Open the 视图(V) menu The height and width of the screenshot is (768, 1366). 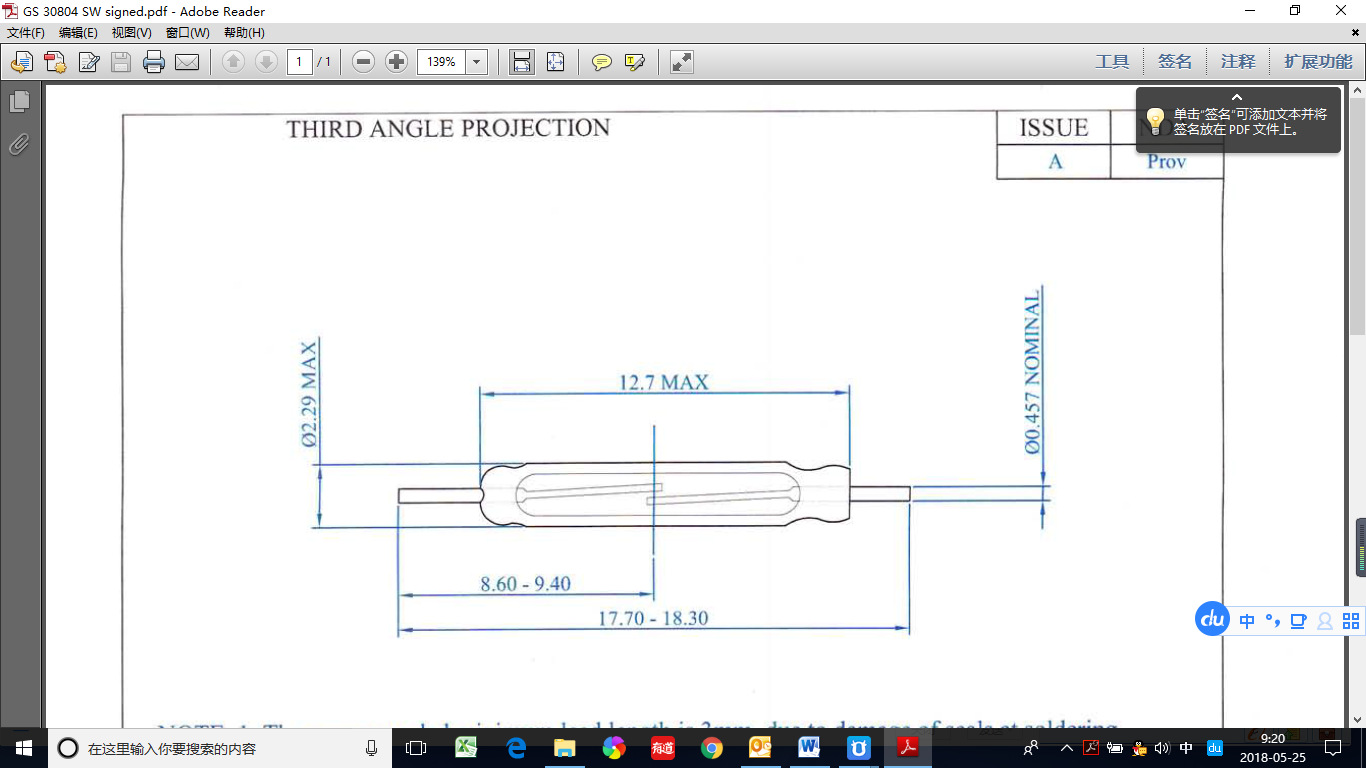(x=132, y=33)
